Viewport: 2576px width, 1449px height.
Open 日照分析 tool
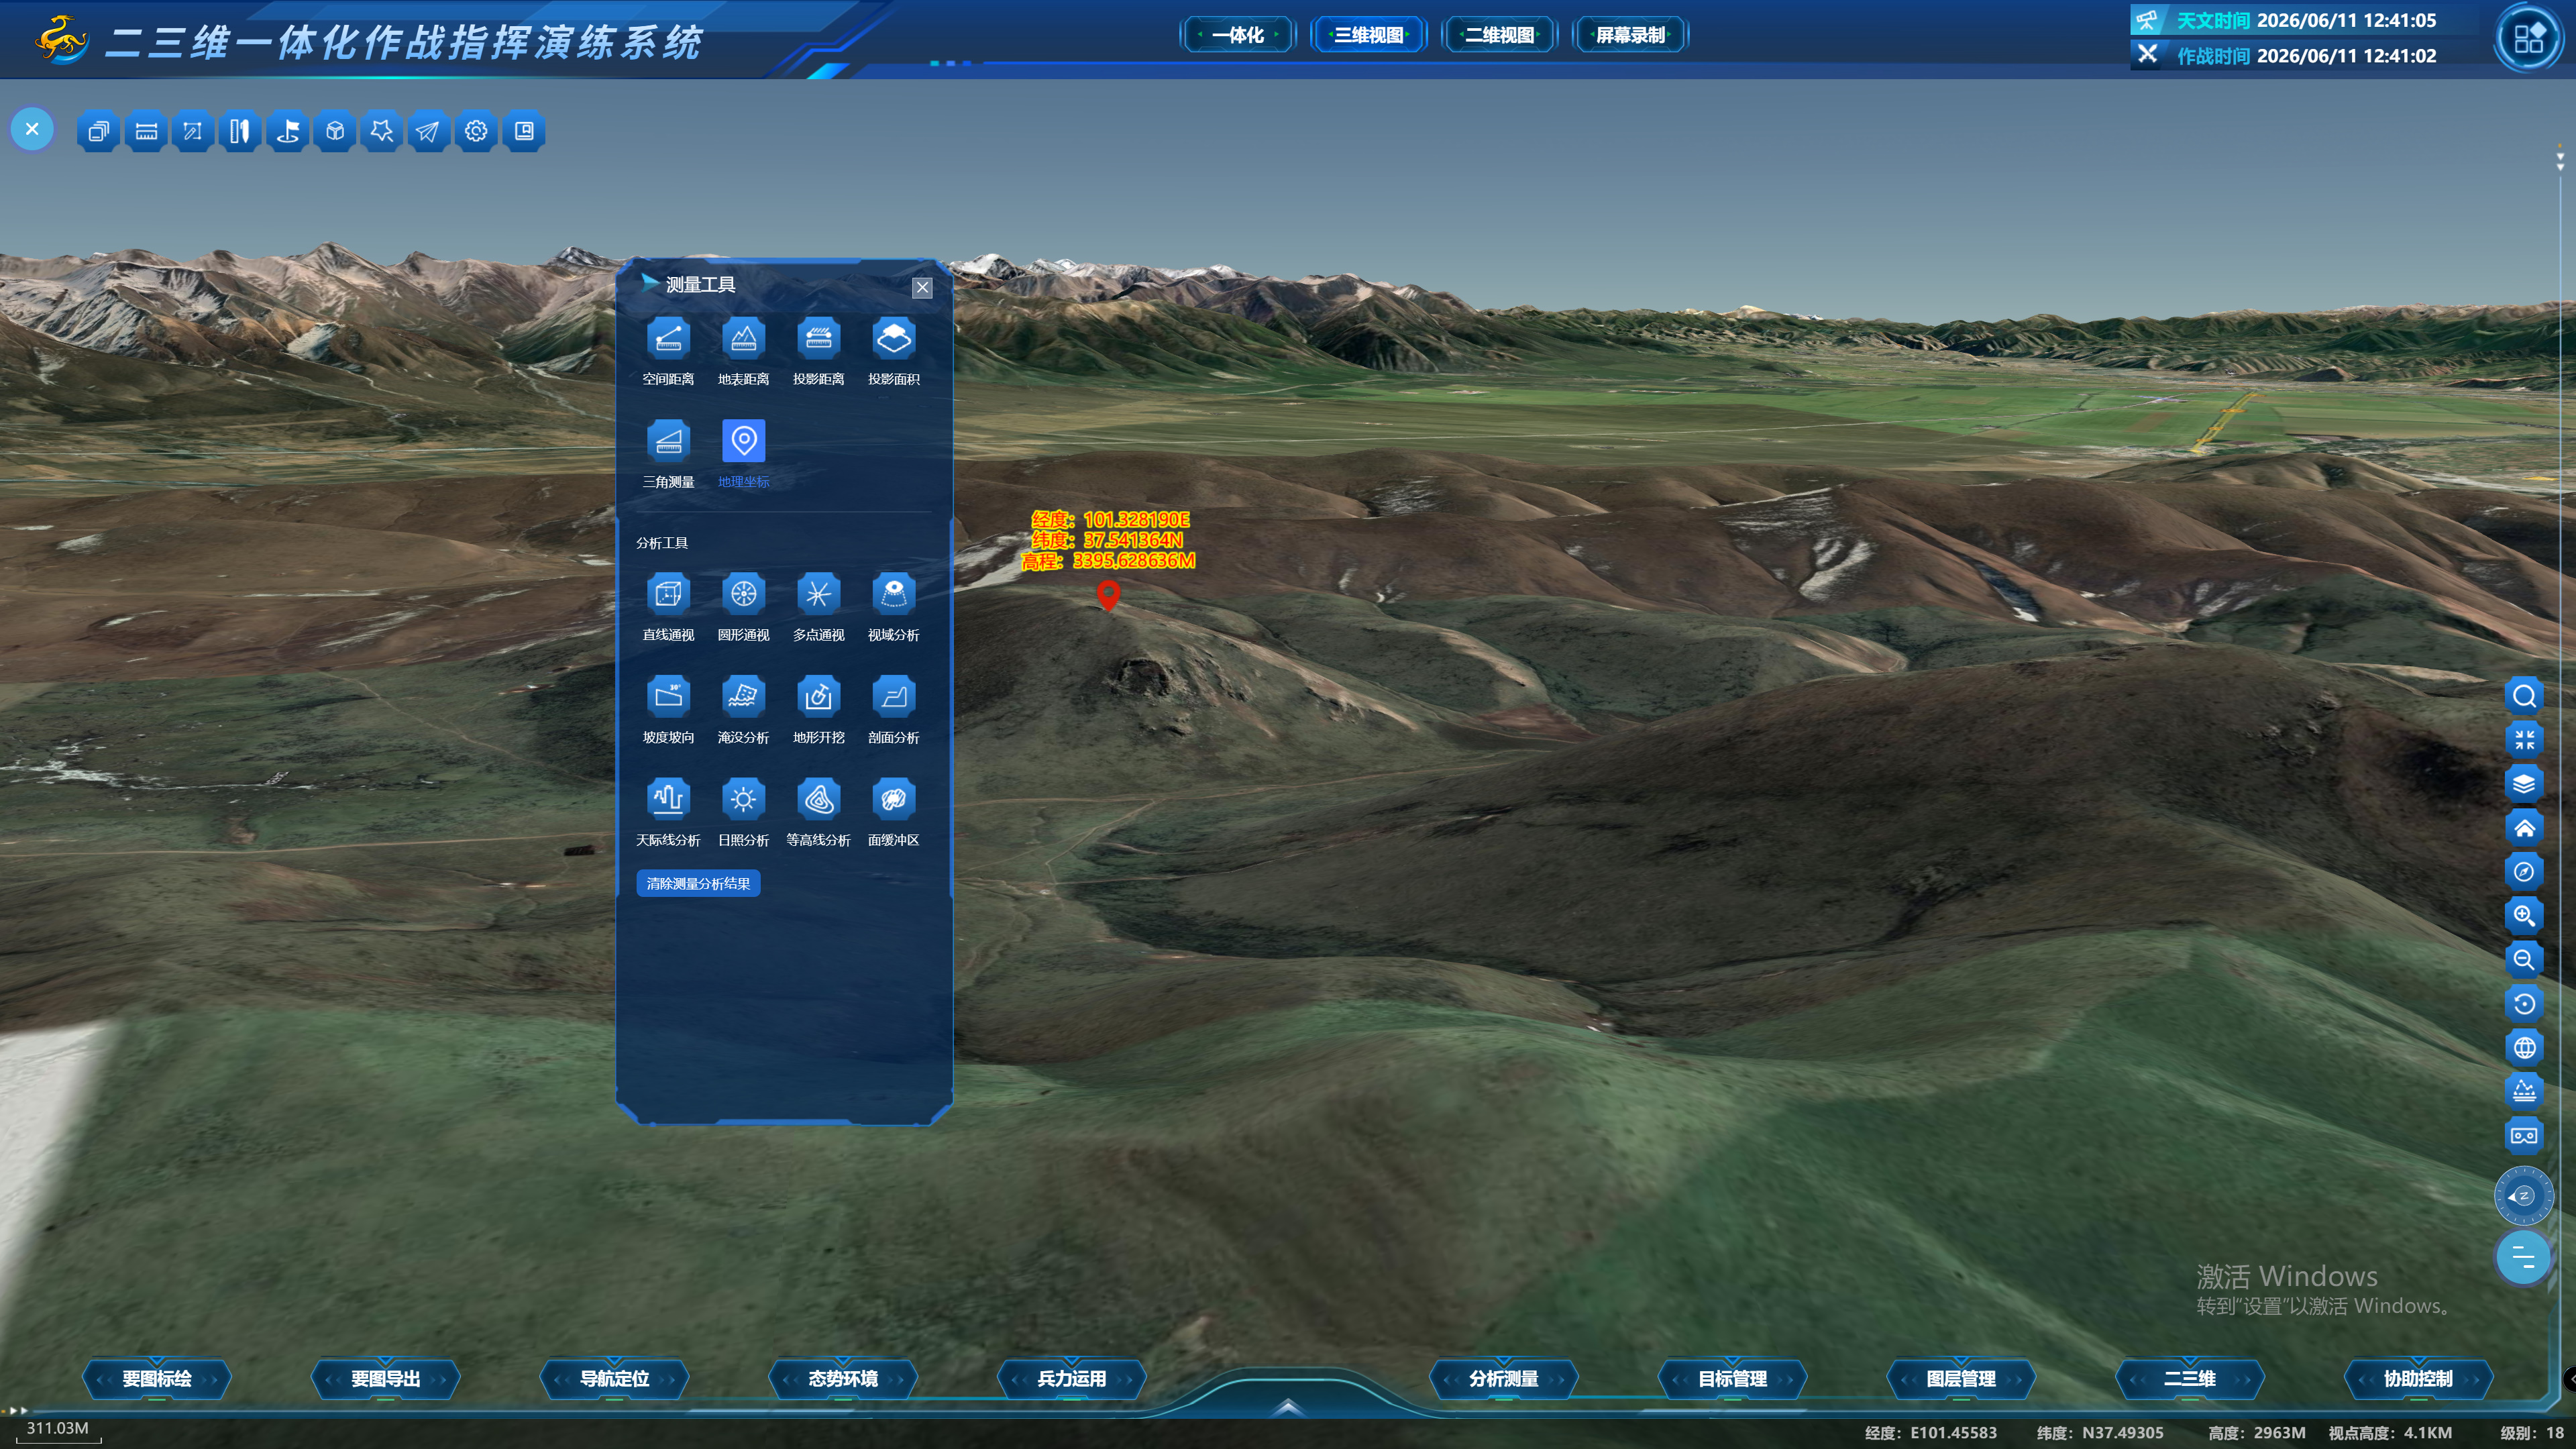pyautogui.click(x=743, y=800)
